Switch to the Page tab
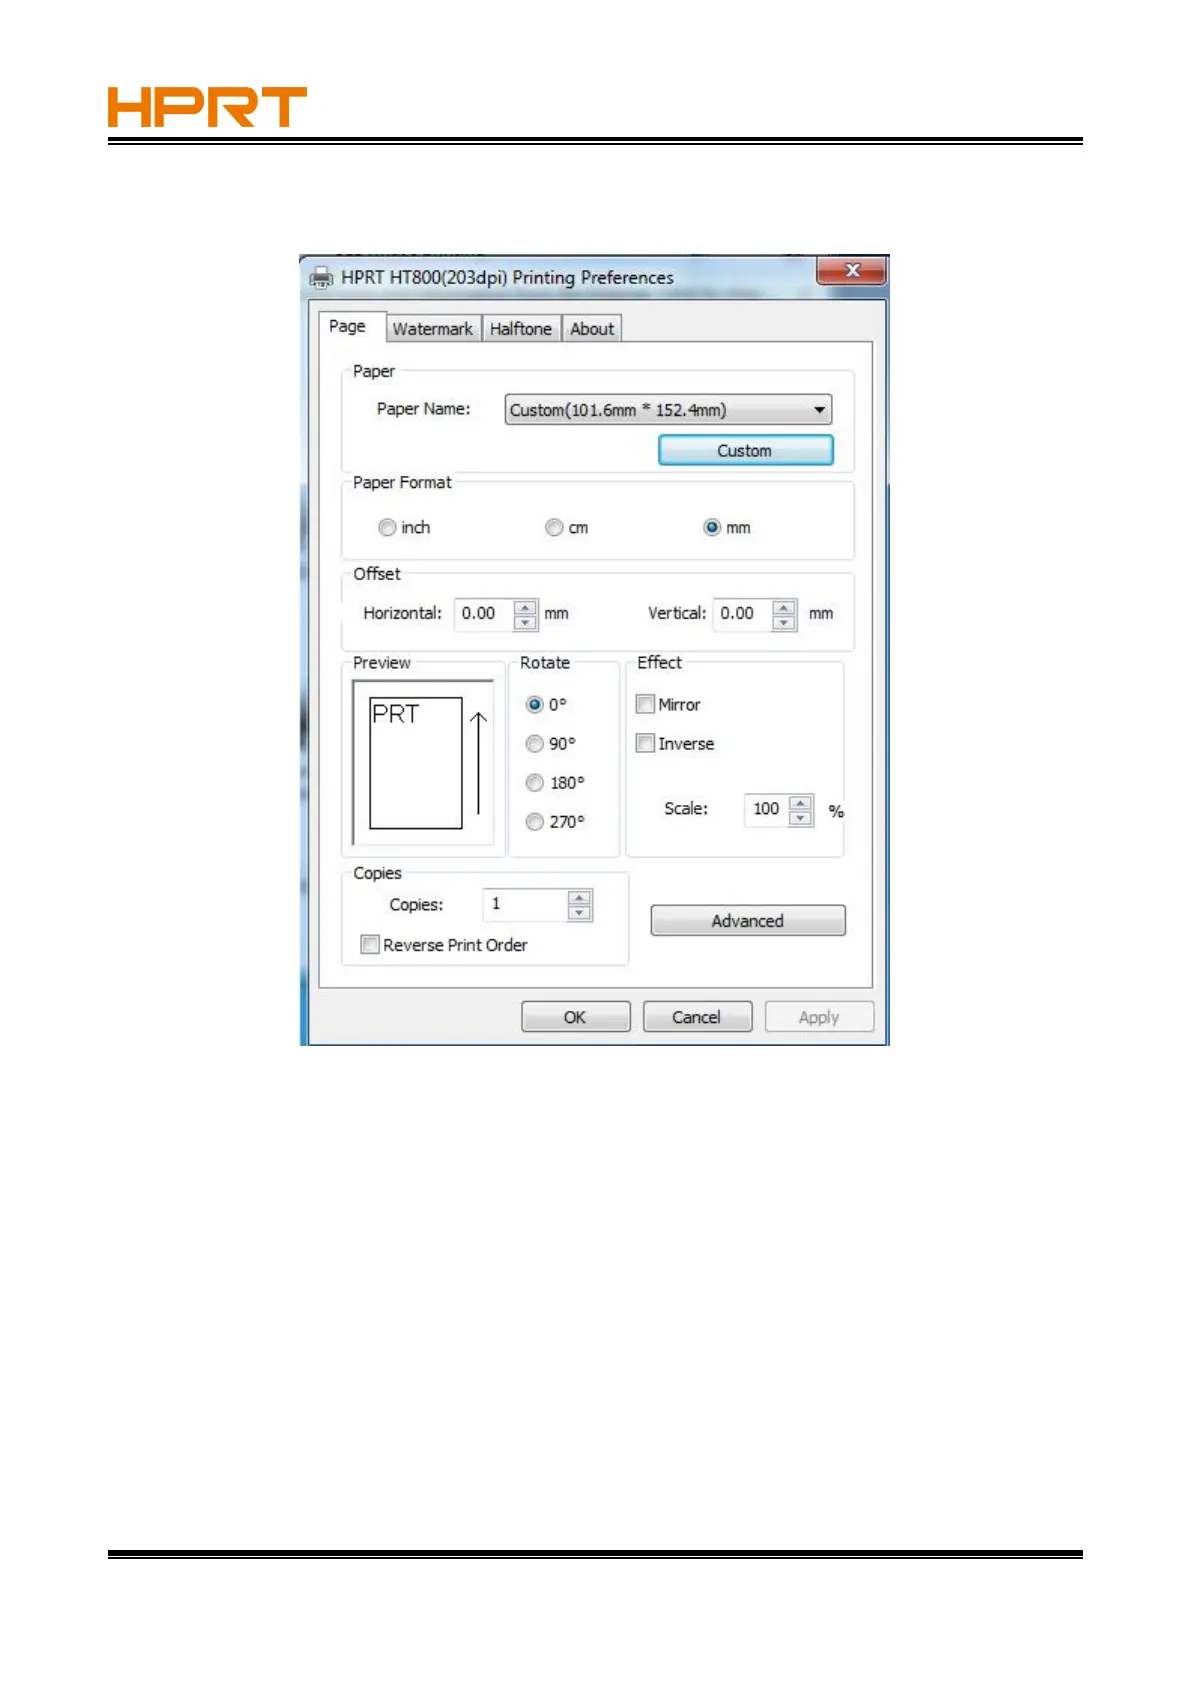1191x1684 pixels. [348, 327]
